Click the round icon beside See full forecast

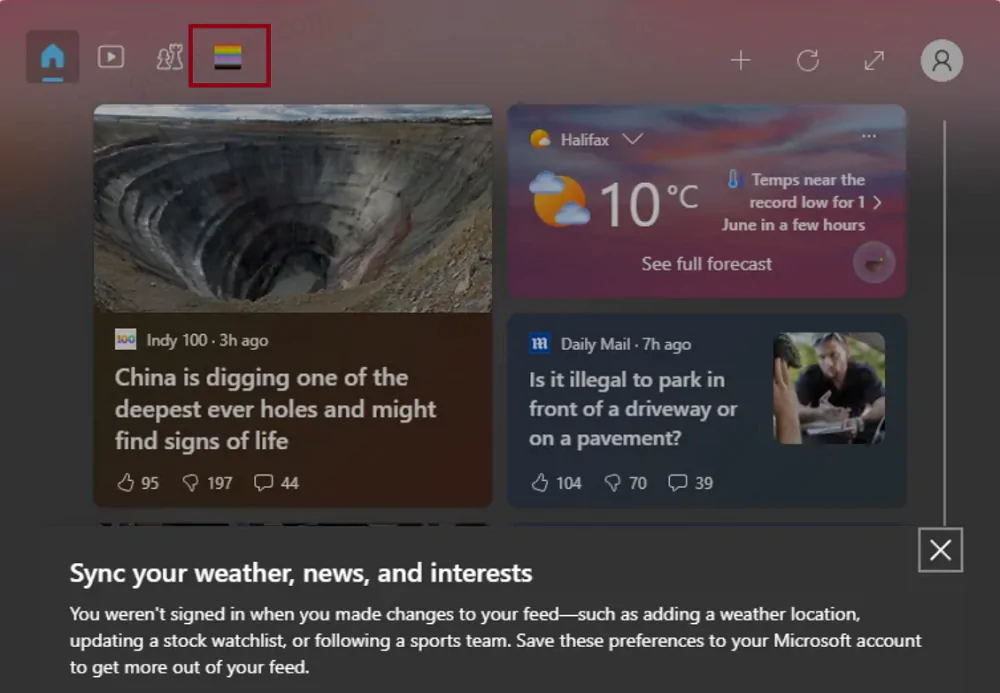click(x=874, y=263)
